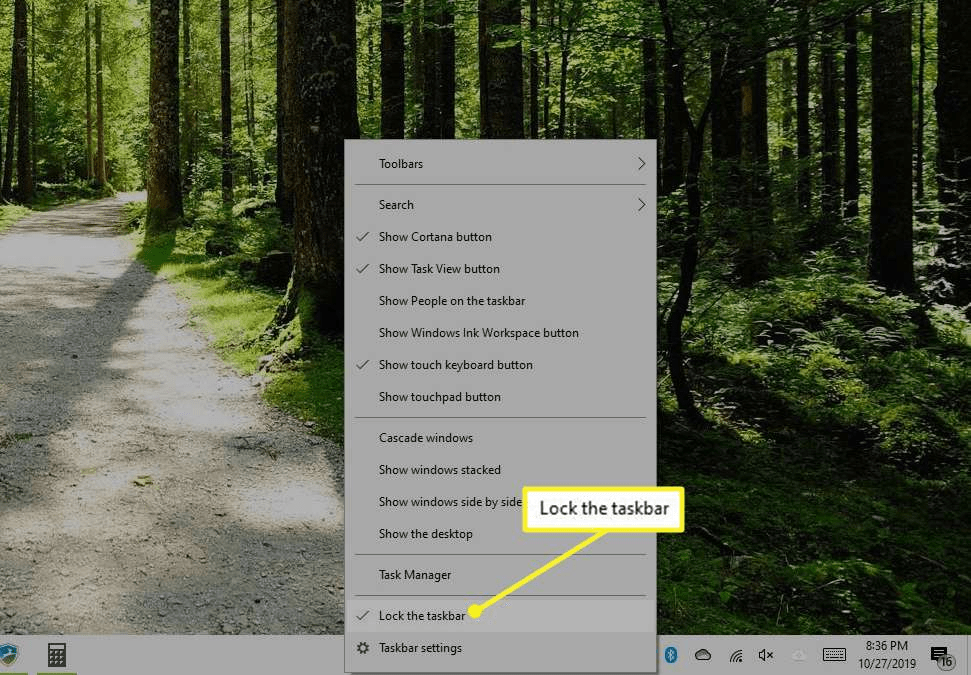Select Cascade windows from the menu
This screenshot has height=675, width=971.
coord(425,438)
